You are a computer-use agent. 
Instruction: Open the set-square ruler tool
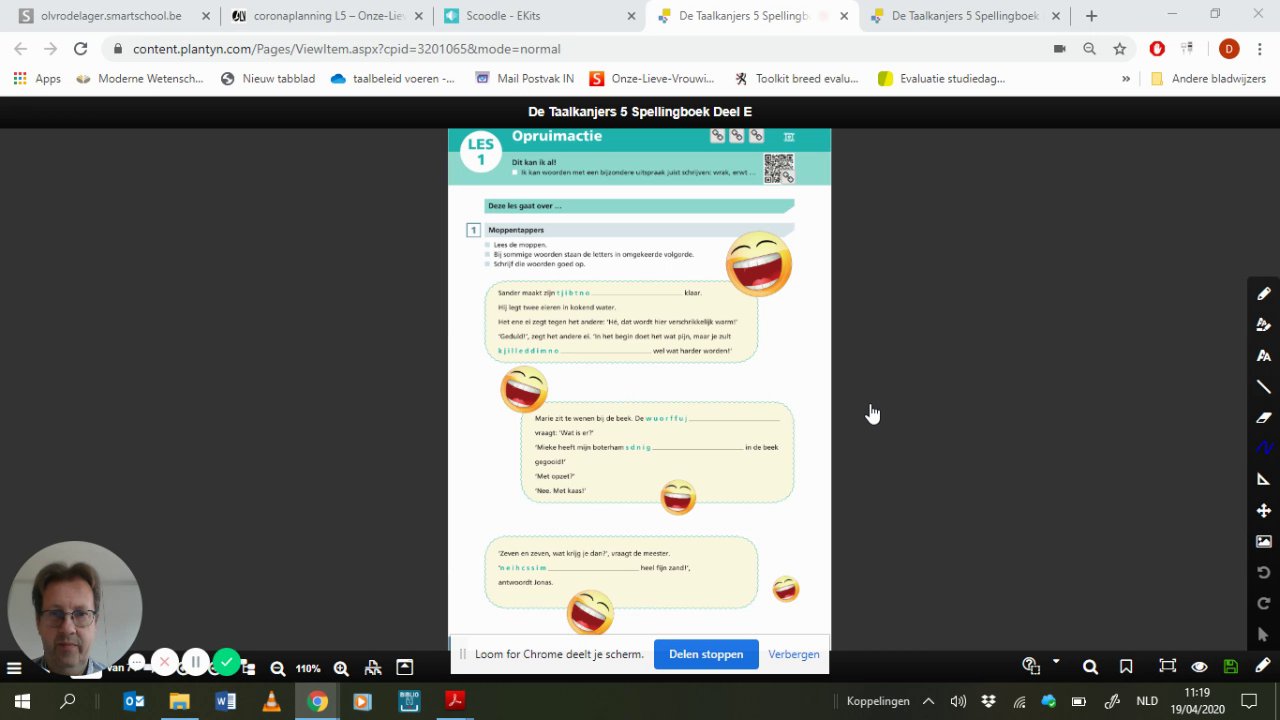[x=1264, y=479]
